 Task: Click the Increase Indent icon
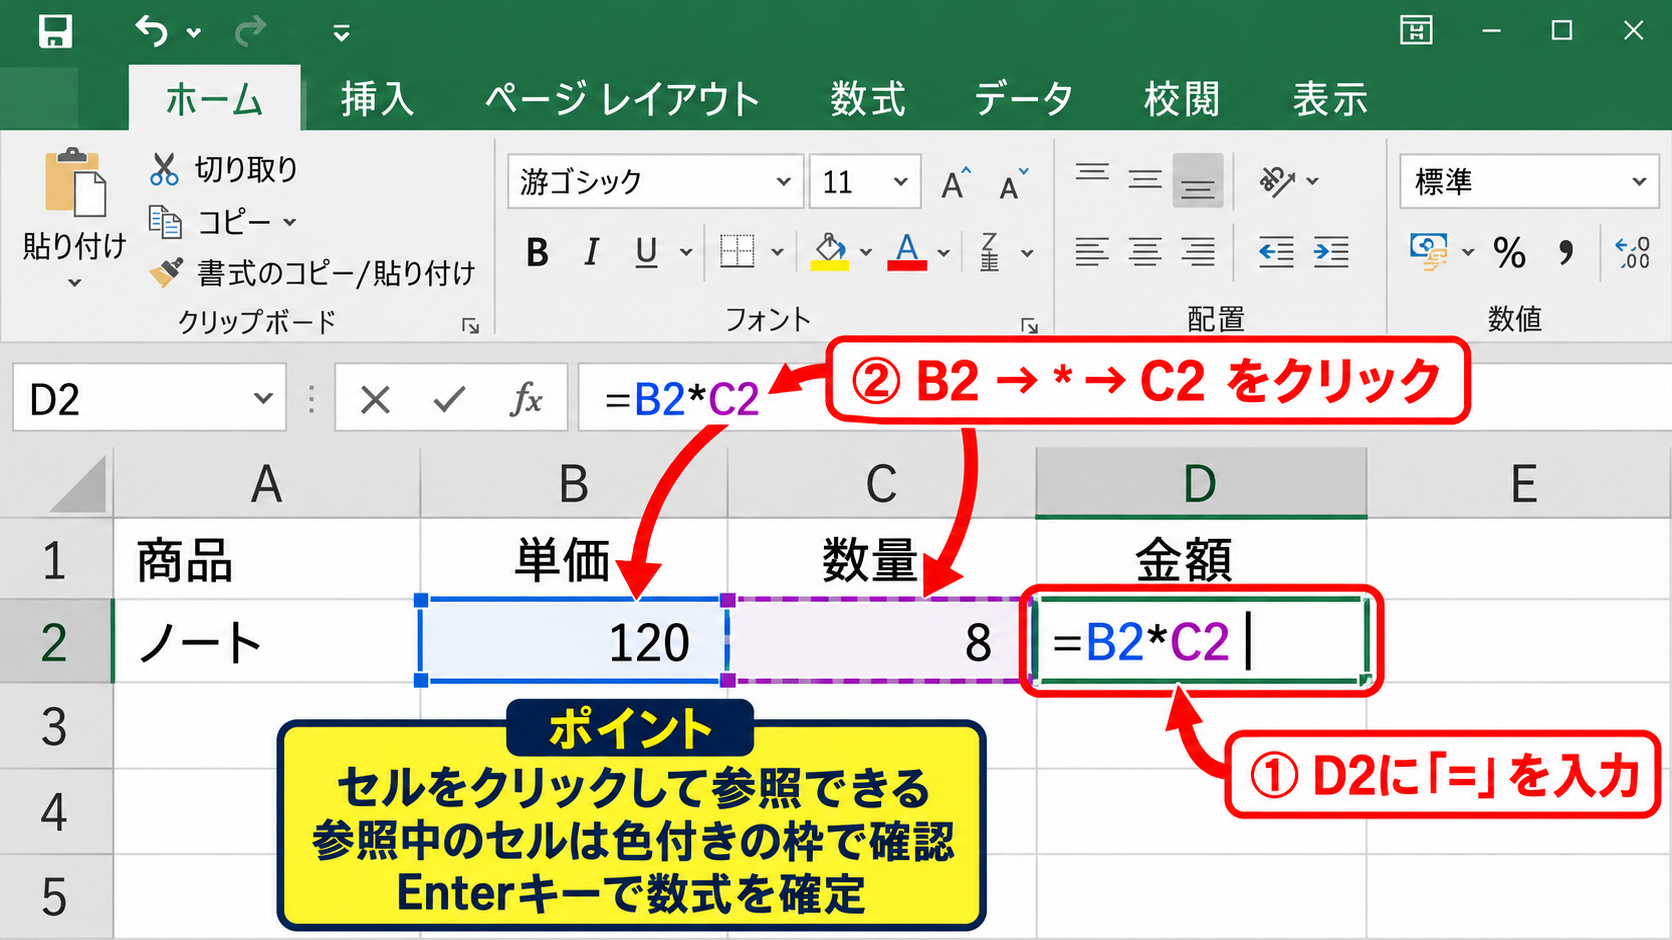(x=1331, y=252)
